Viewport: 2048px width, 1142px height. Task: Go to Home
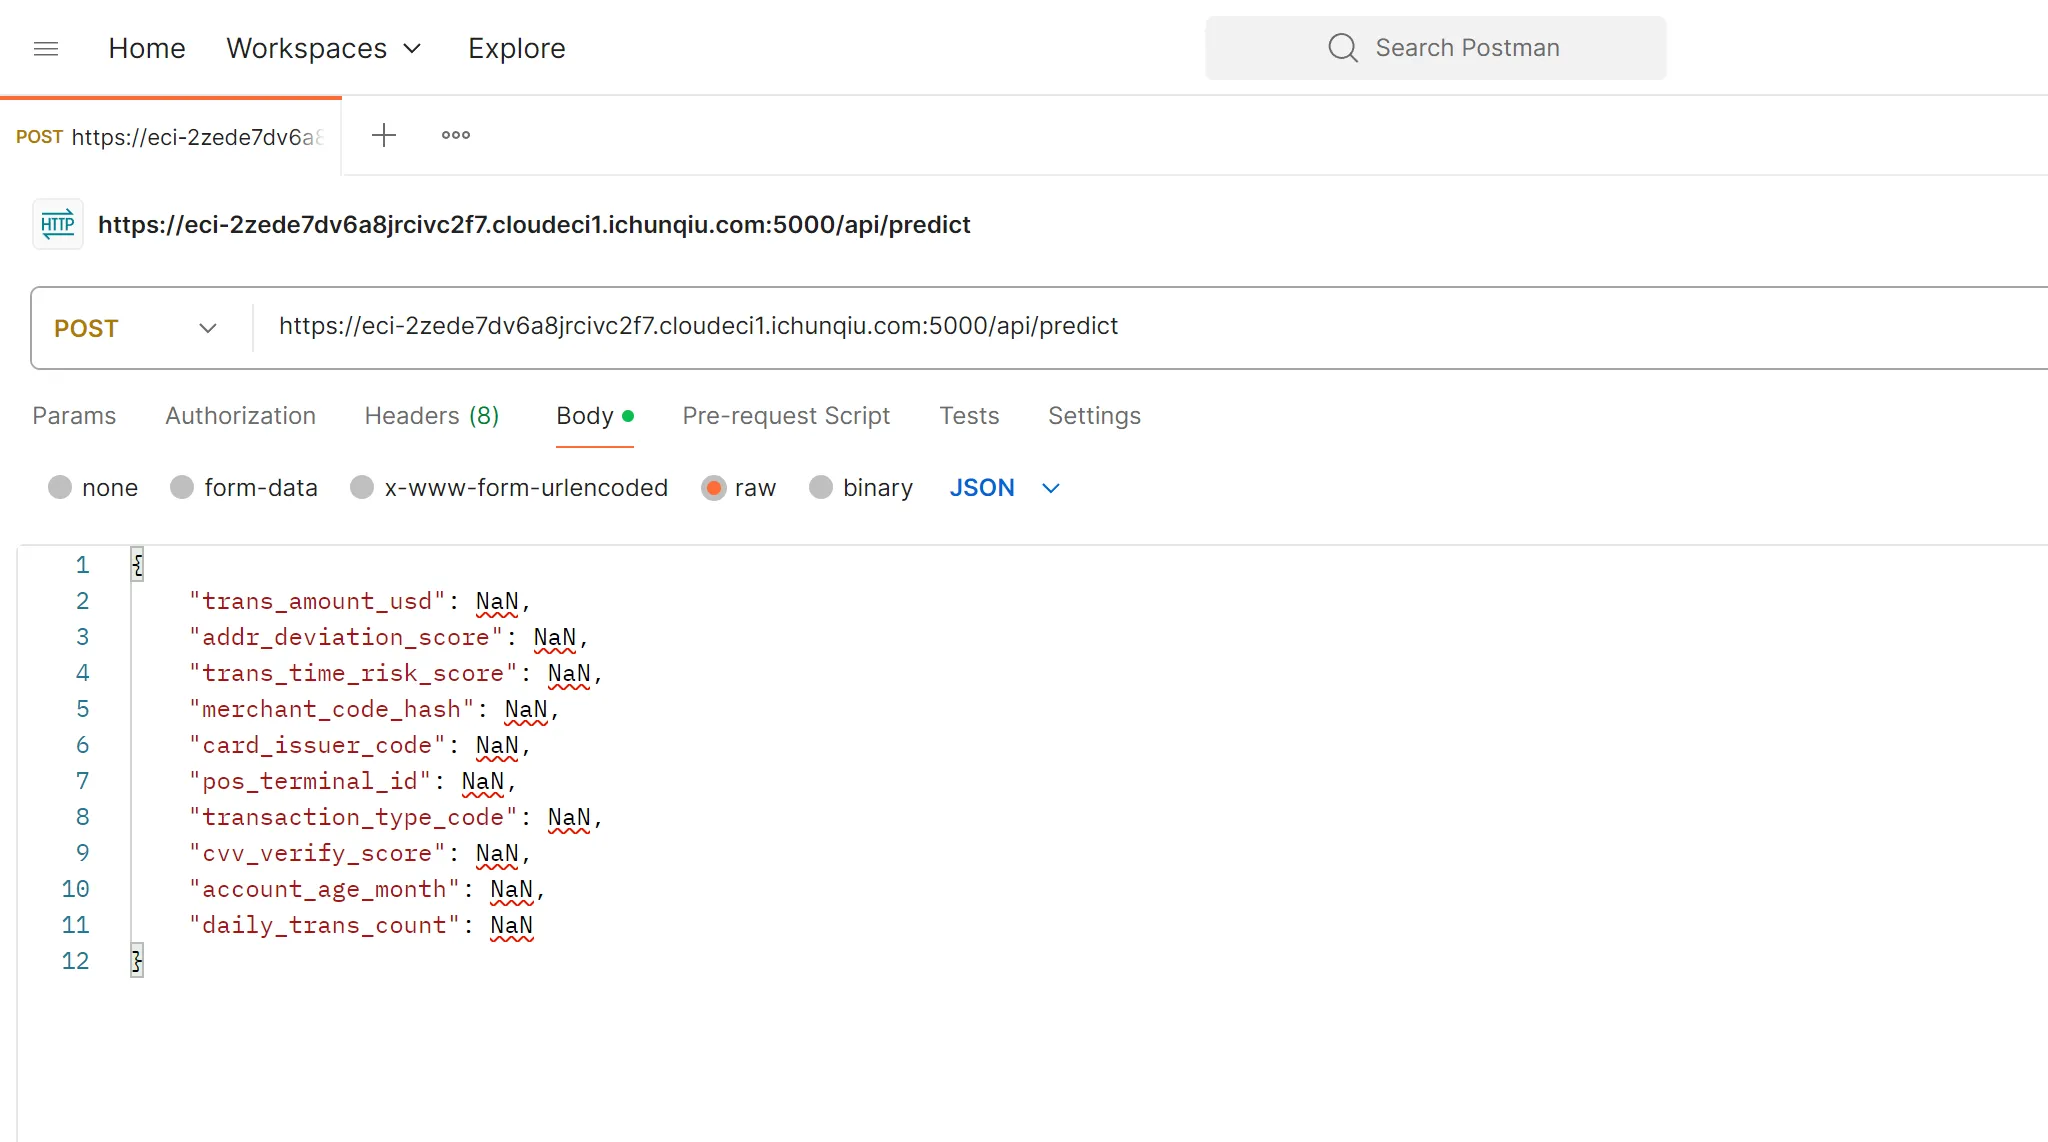tap(147, 49)
